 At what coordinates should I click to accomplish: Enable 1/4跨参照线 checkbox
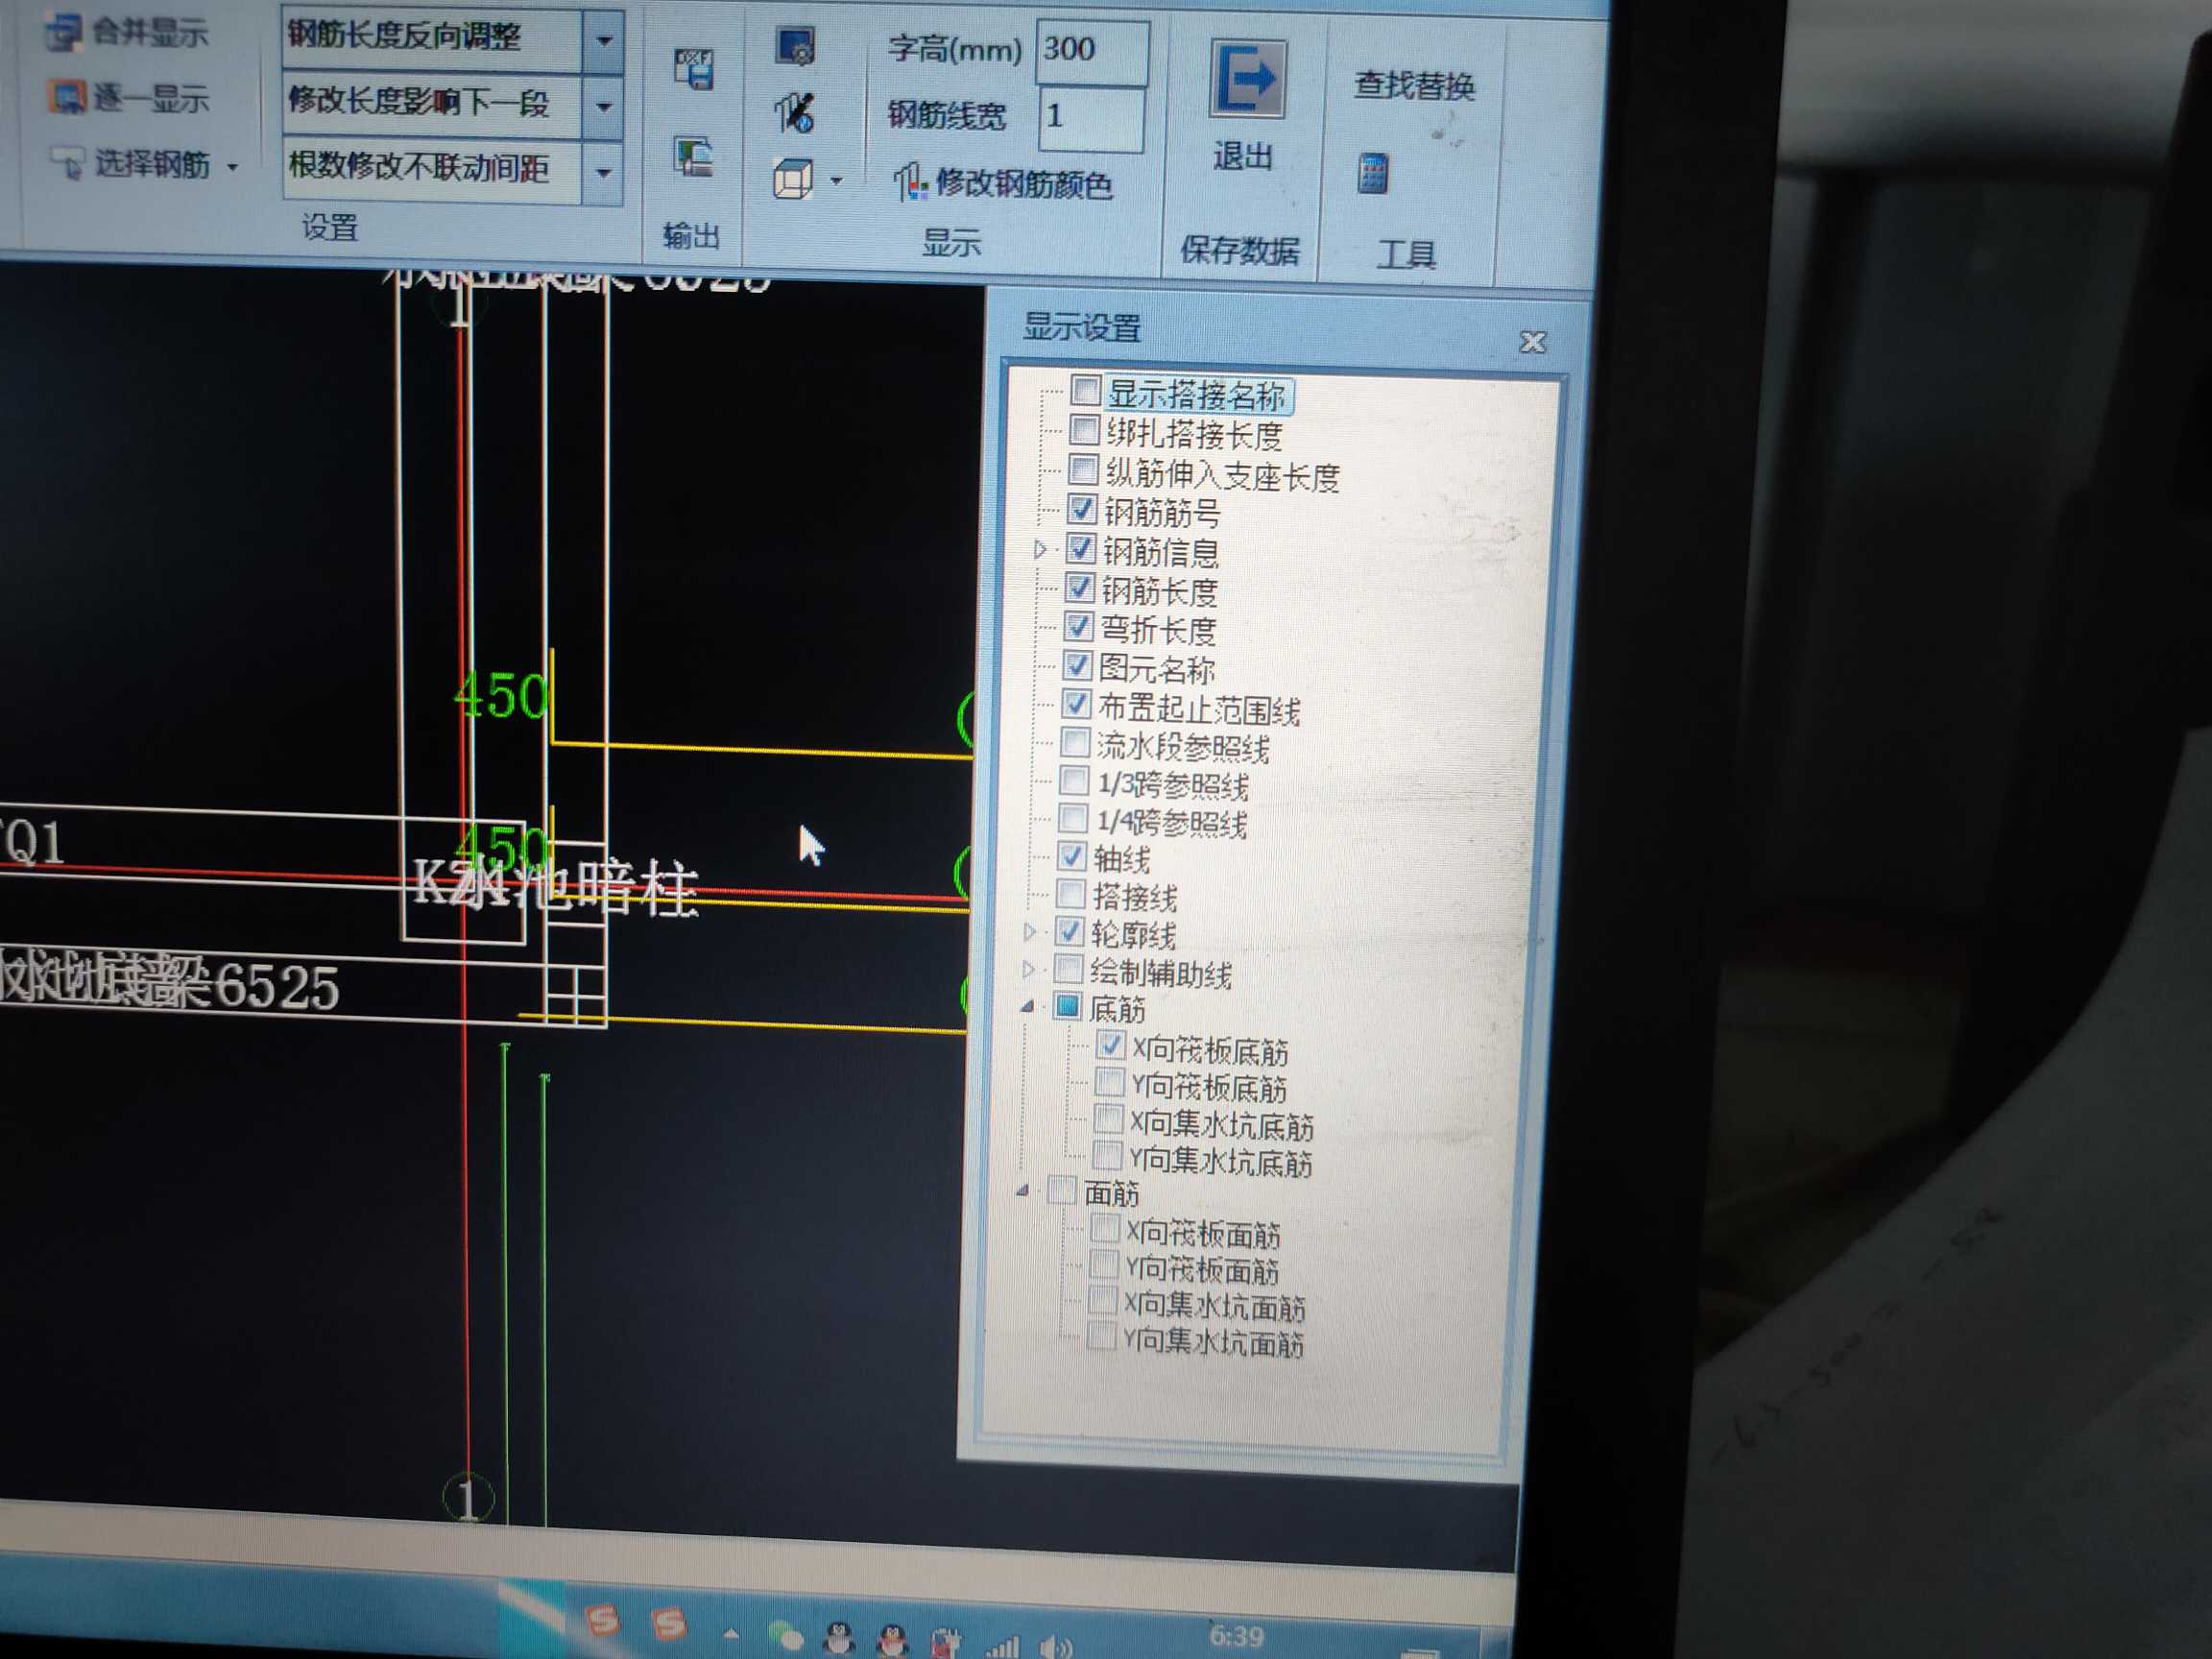[1073, 818]
